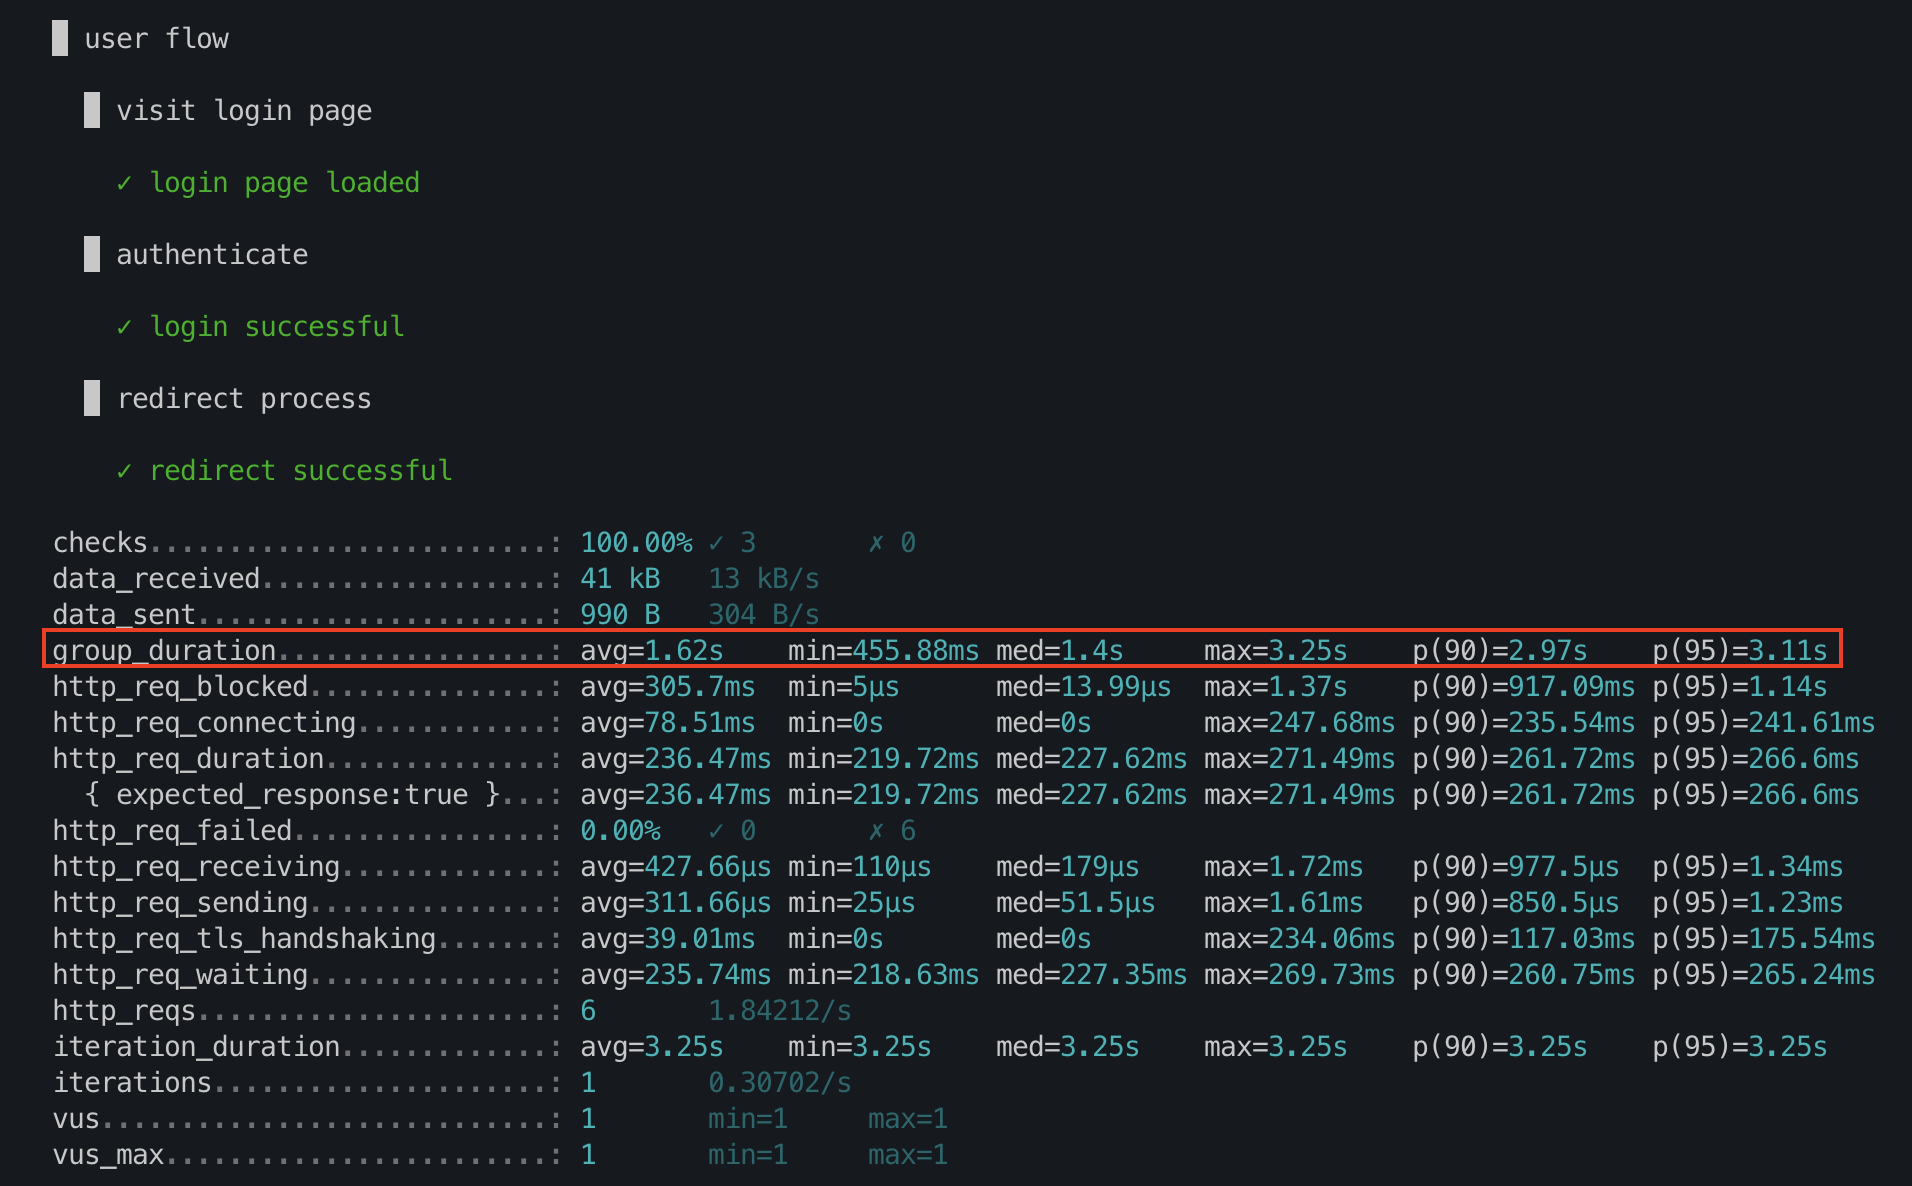Click the http_reqs rate 1.84212/s
Screen dimensions: 1912x1186
click(x=779, y=1011)
